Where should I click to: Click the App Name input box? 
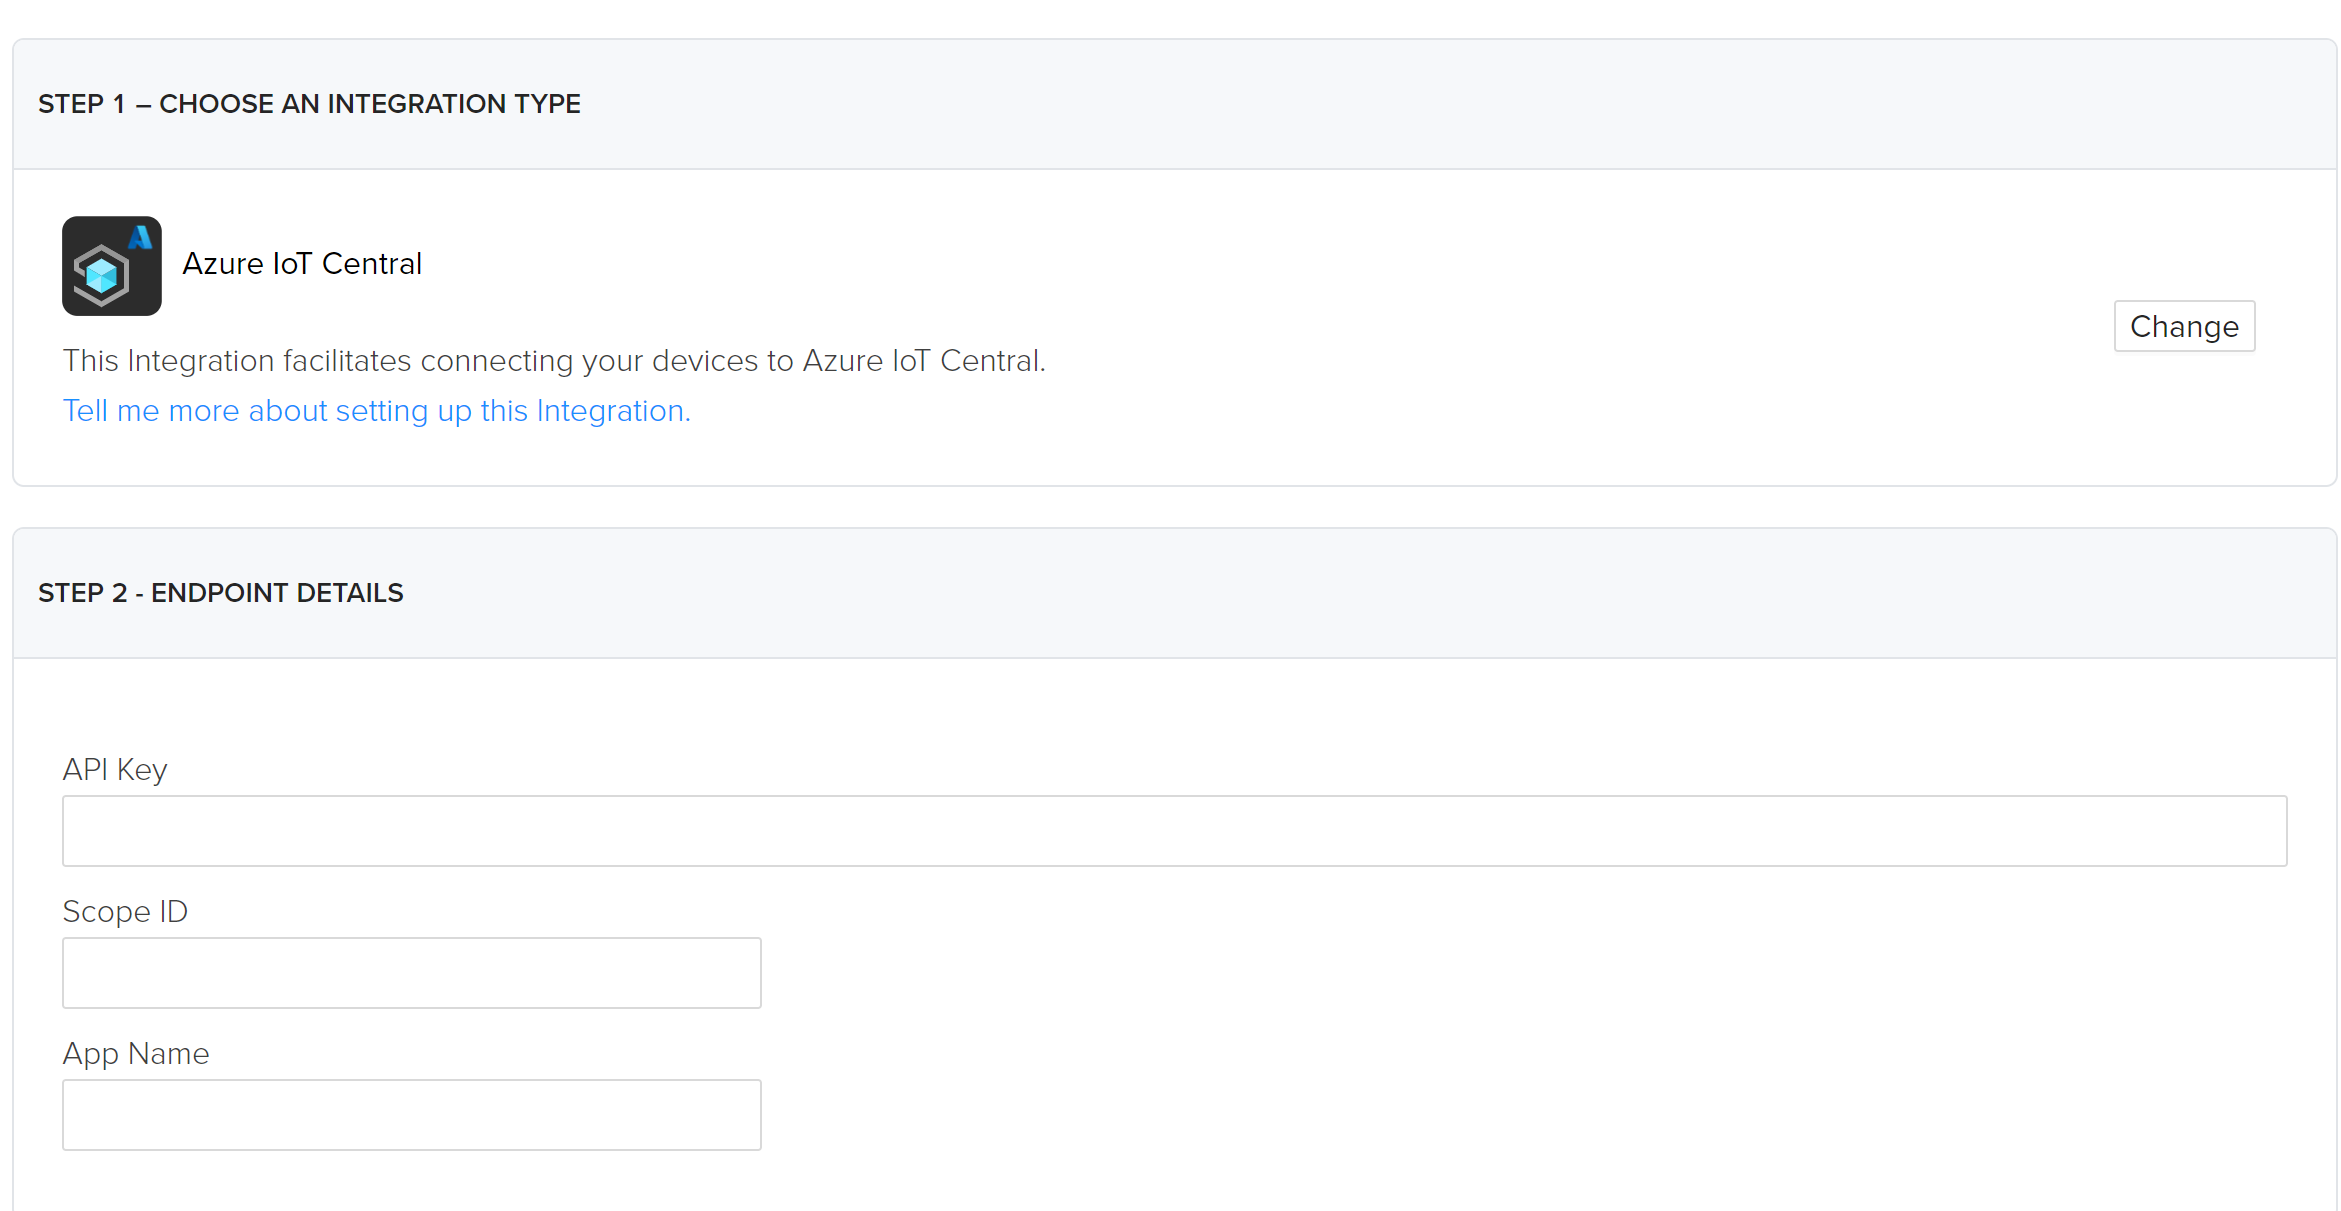click(x=410, y=1113)
